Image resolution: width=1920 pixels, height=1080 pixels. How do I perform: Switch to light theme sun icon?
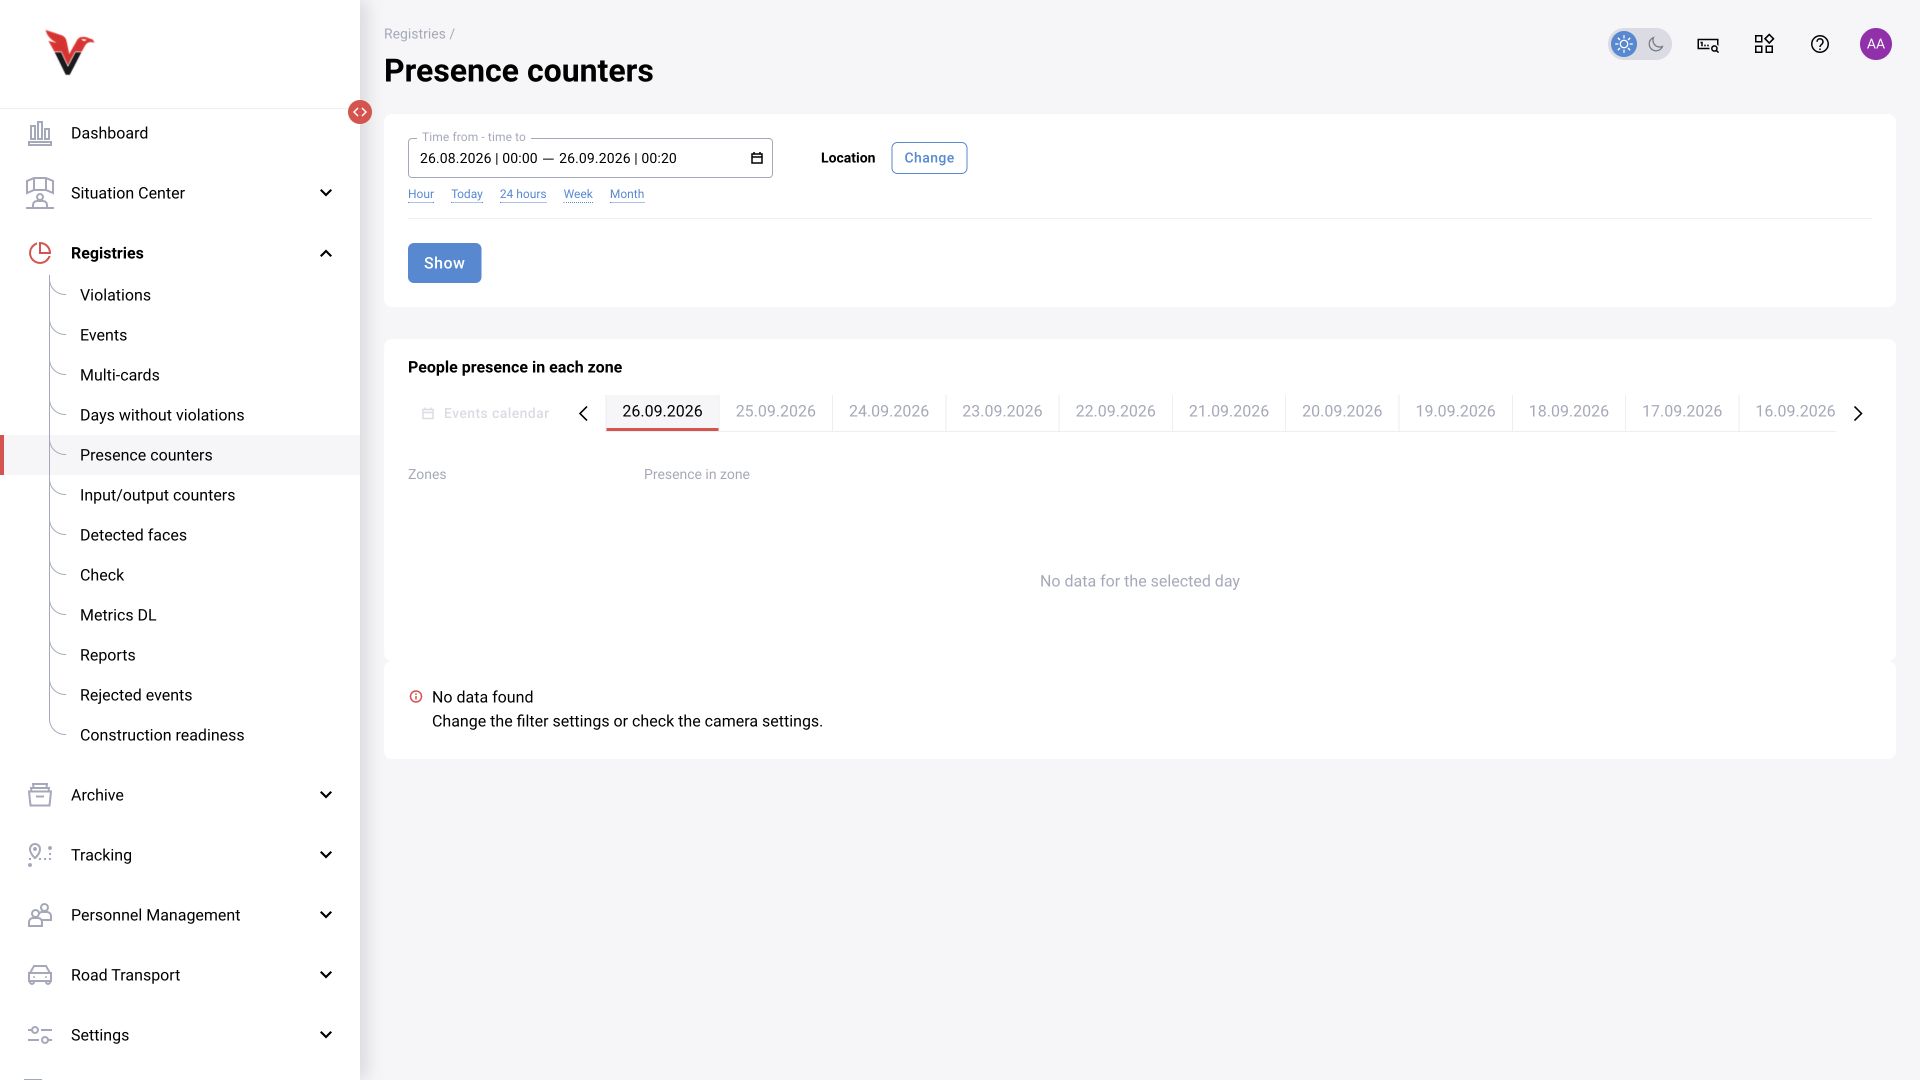1624,44
